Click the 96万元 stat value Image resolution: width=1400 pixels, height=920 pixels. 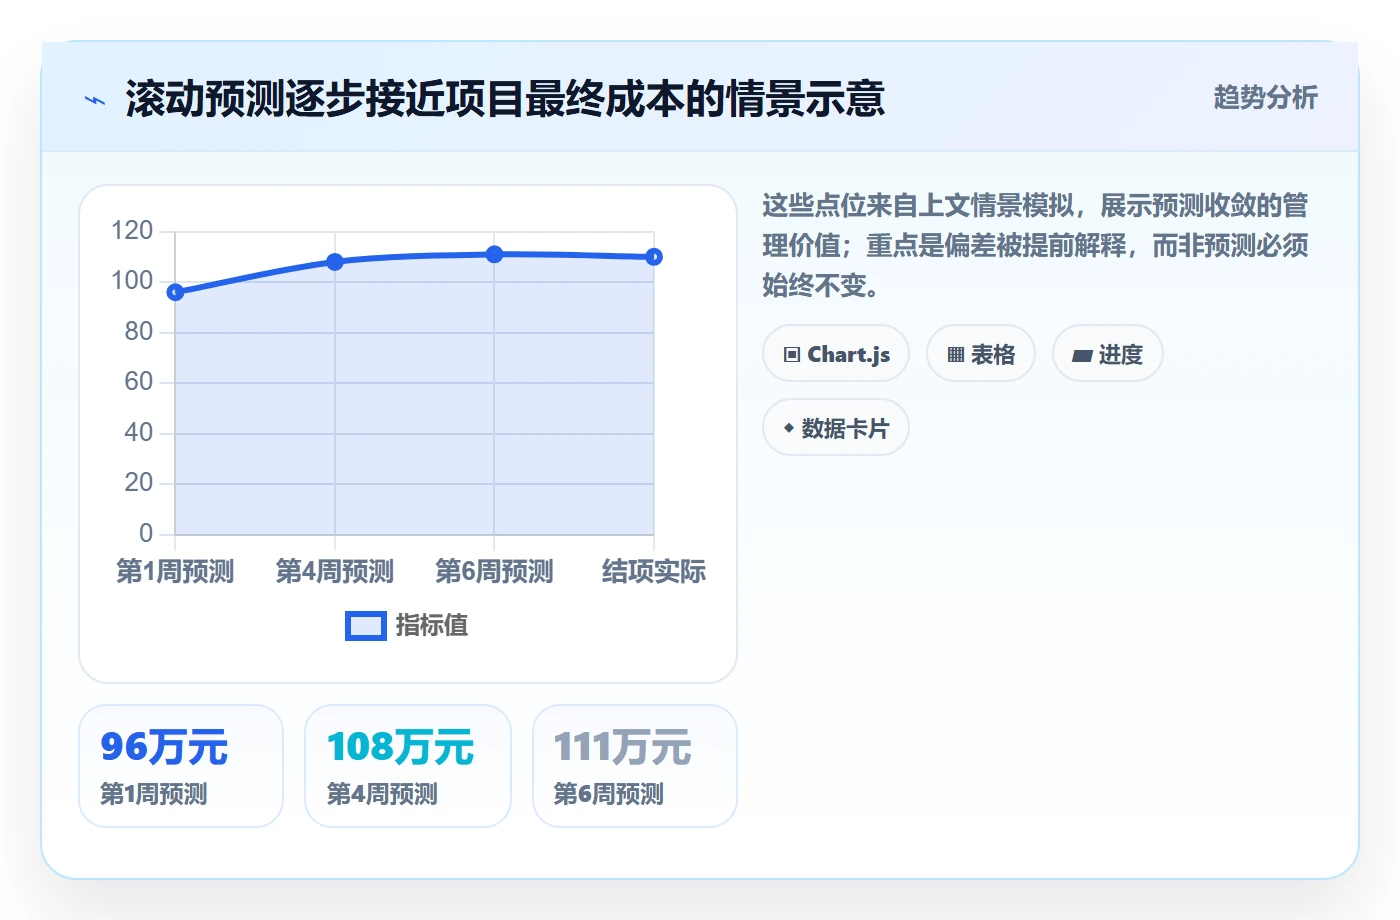coord(164,747)
